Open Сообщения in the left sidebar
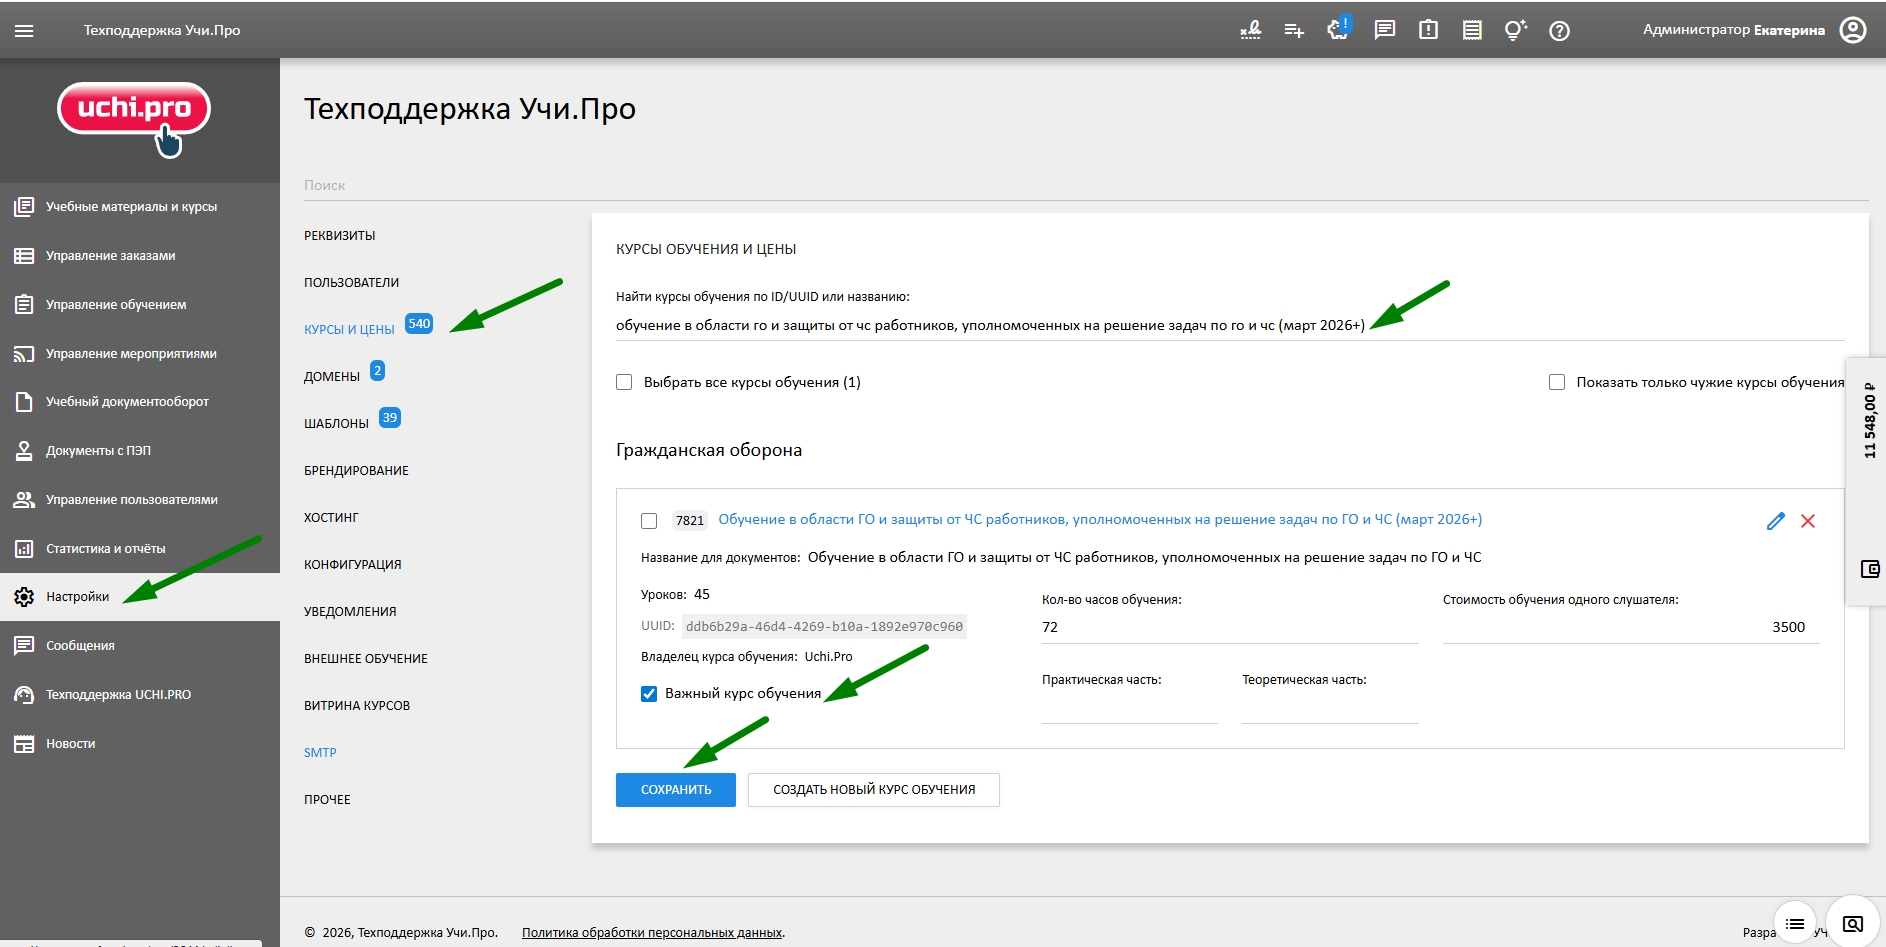The height and width of the screenshot is (947, 1886). click(140, 646)
